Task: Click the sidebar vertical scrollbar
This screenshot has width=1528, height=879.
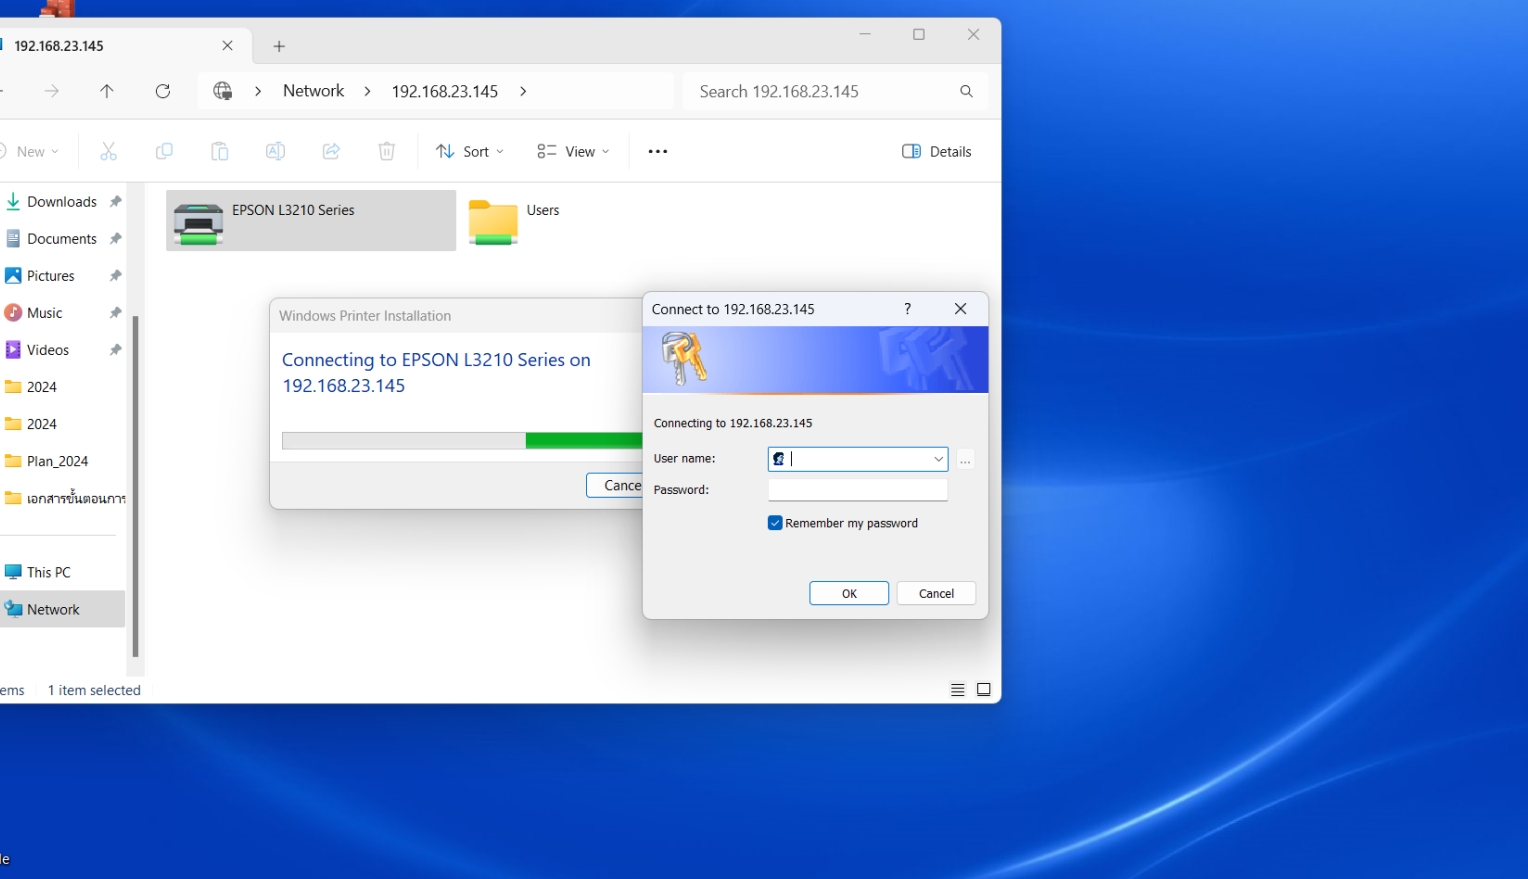Action: (136, 485)
